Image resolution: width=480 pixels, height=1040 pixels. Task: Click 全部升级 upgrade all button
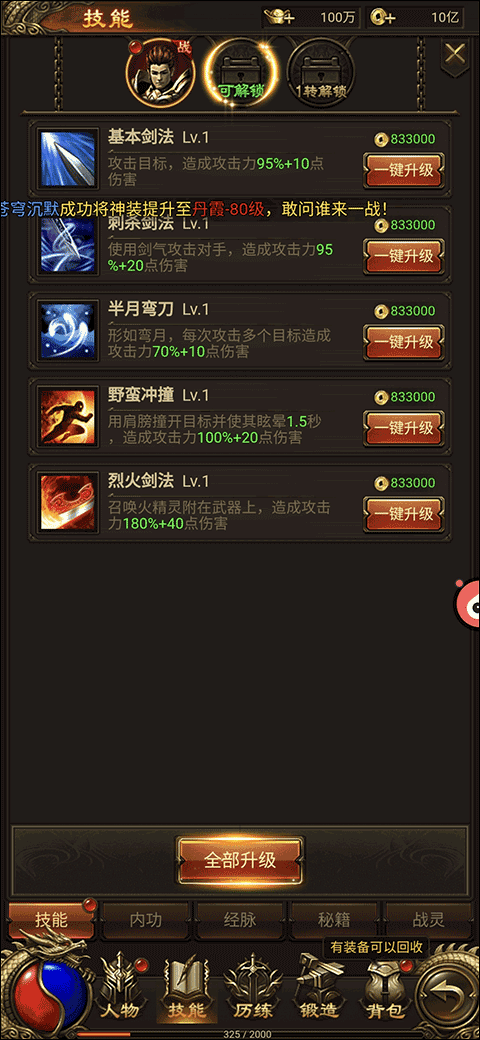pyautogui.click(x=239, y=860)
